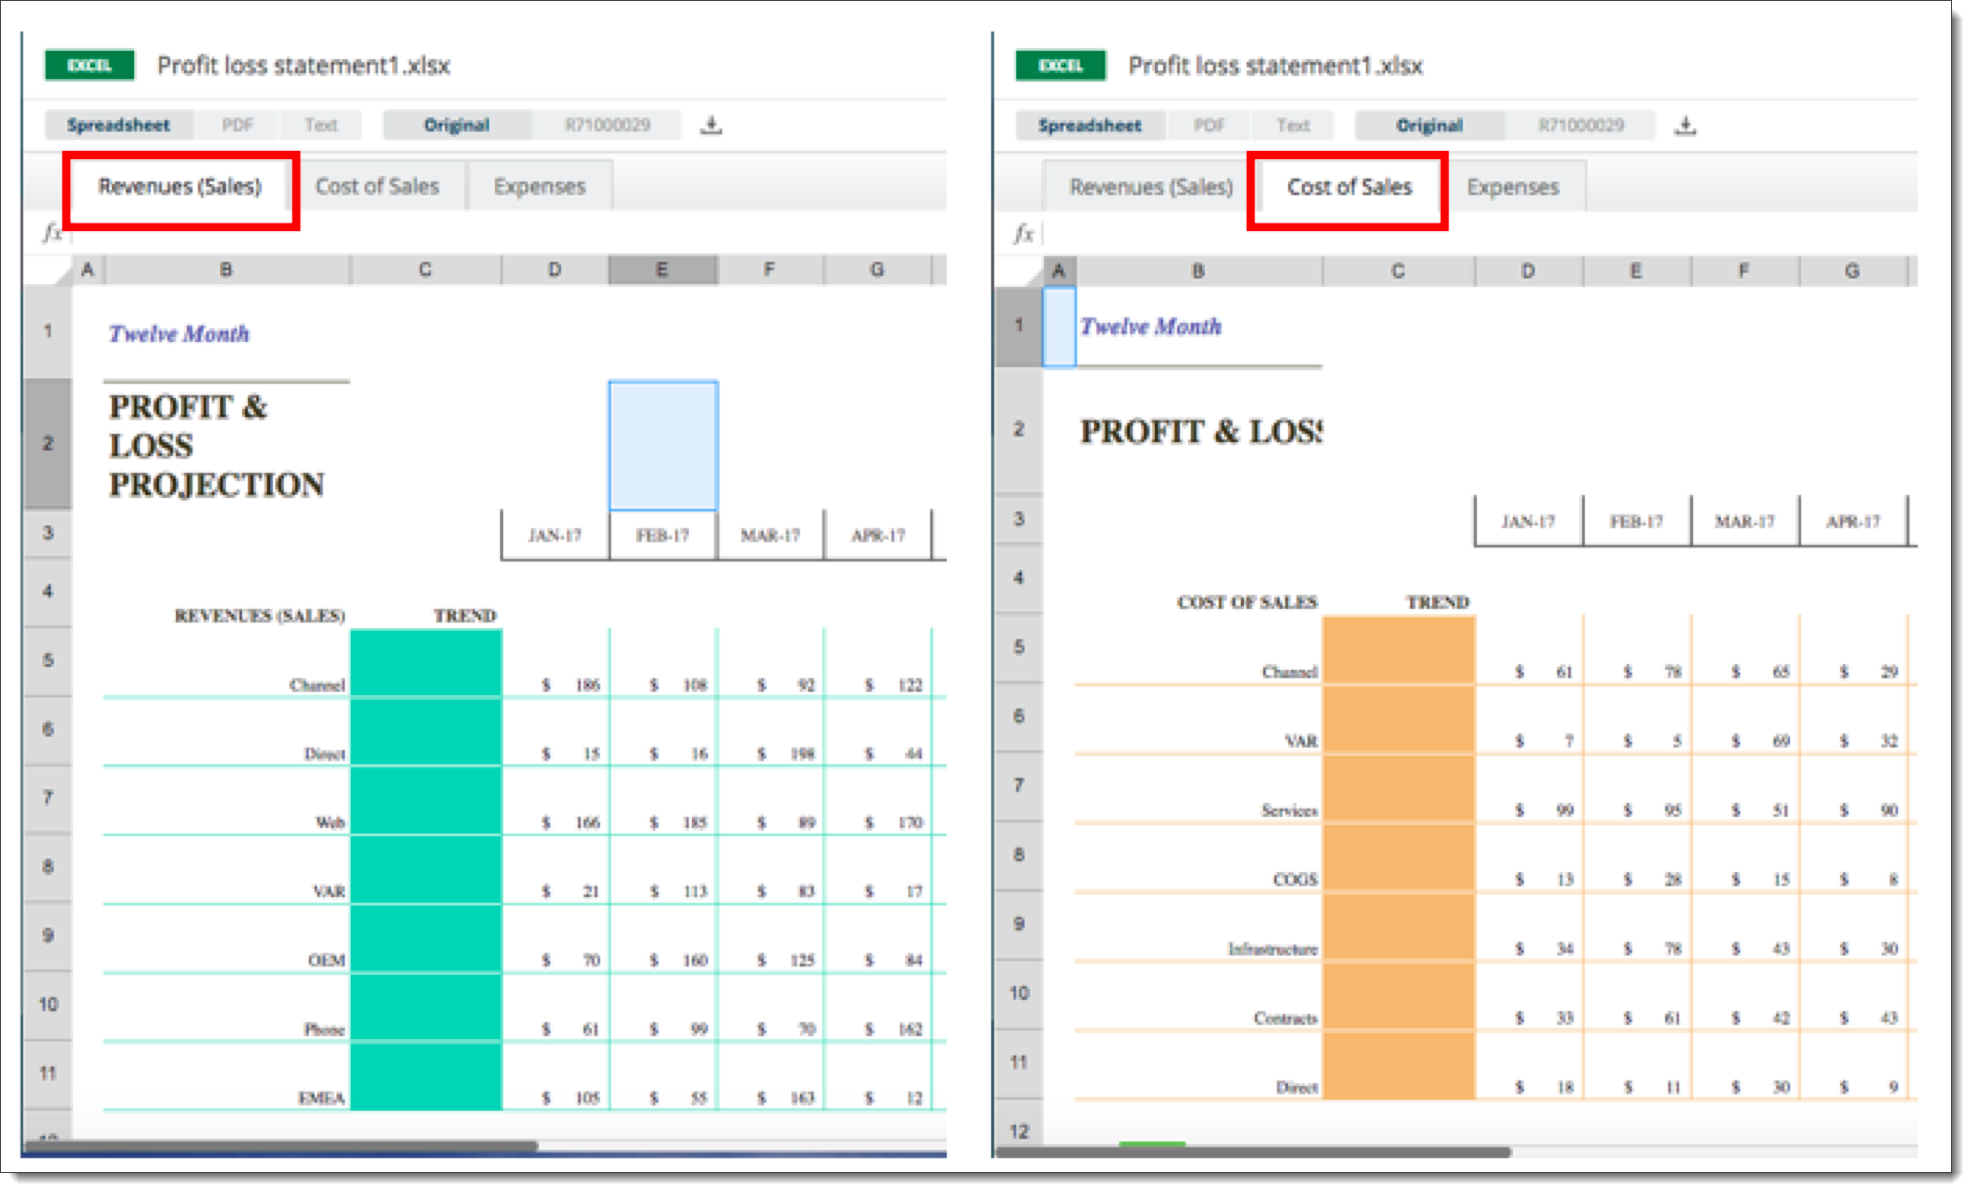Screen dimensions: 1972x1193
Task: Click highlighted cell E2 in left spreadsheet
Action: [x=663, y=445]
